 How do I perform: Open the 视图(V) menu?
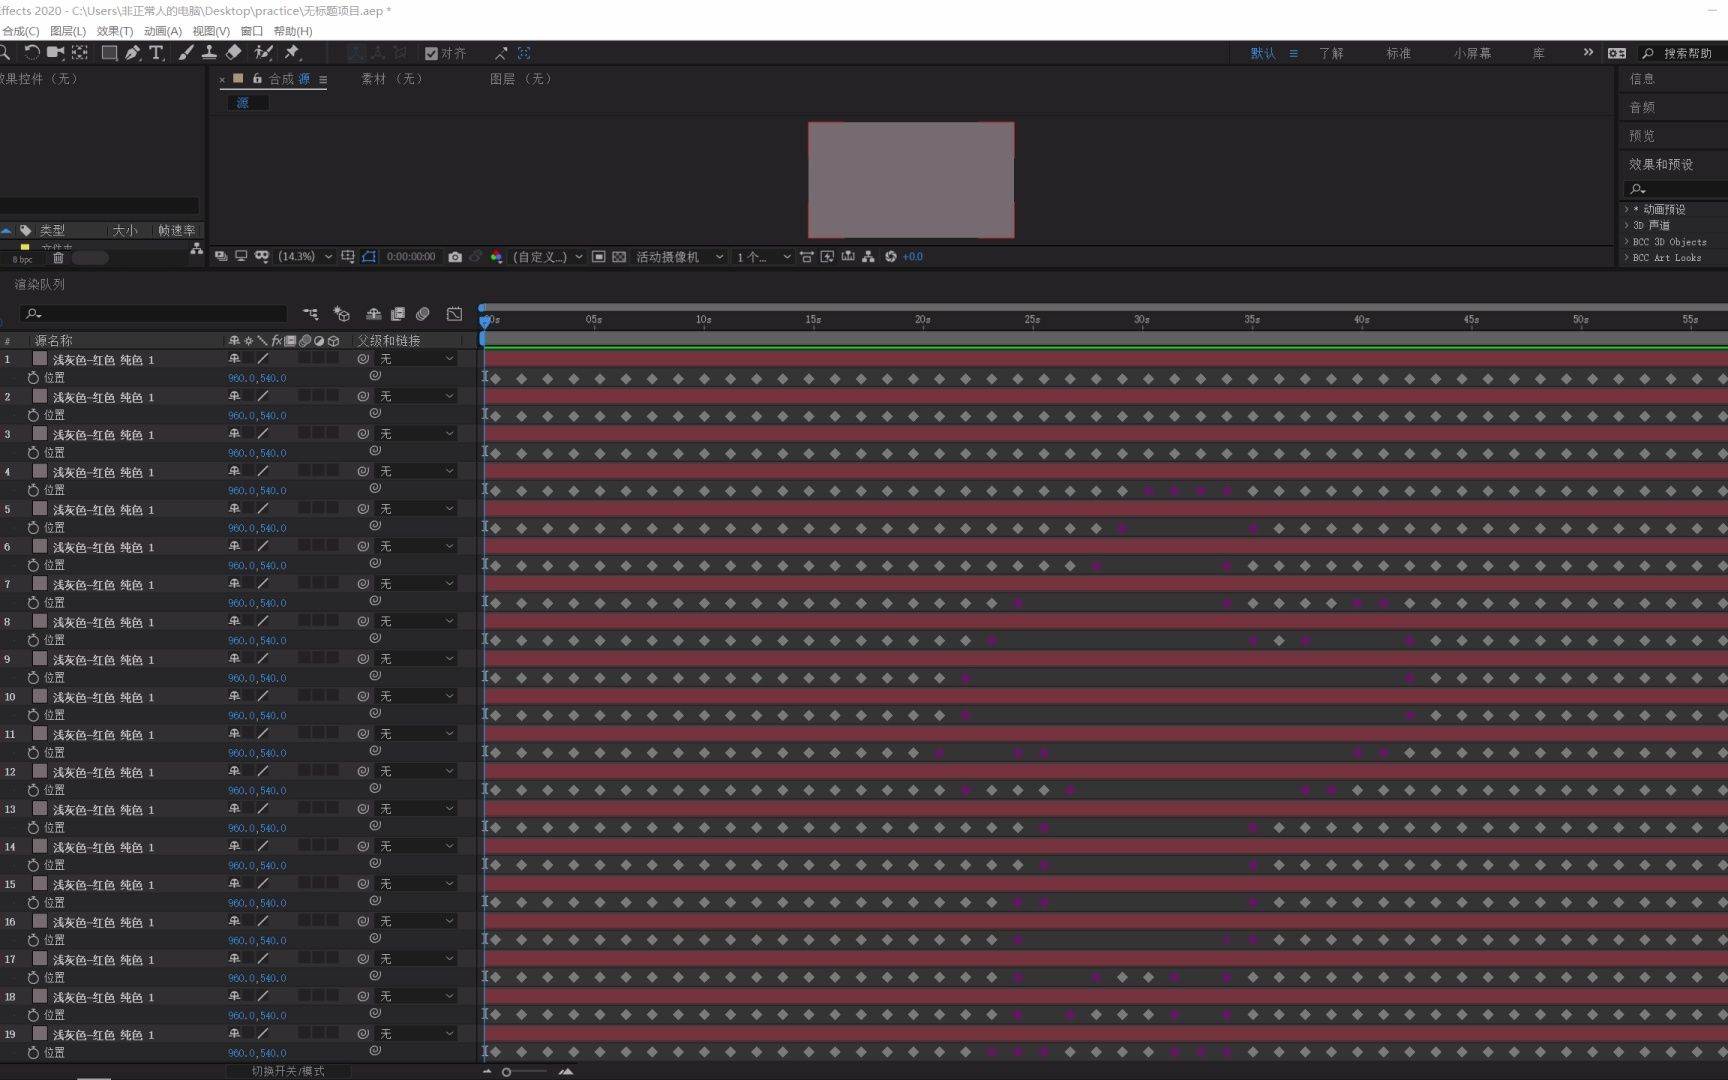(x=211, y=31)
